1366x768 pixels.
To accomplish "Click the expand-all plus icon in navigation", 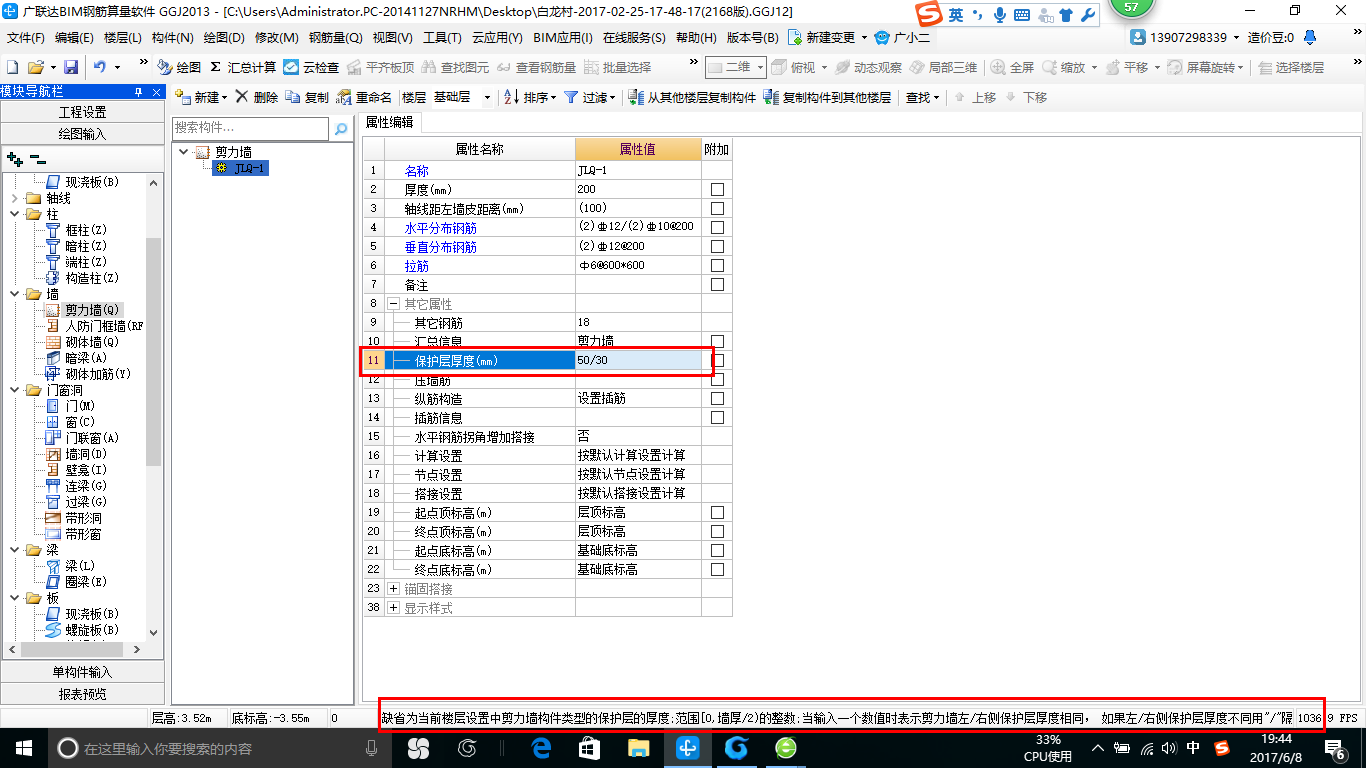I will 15,159.
